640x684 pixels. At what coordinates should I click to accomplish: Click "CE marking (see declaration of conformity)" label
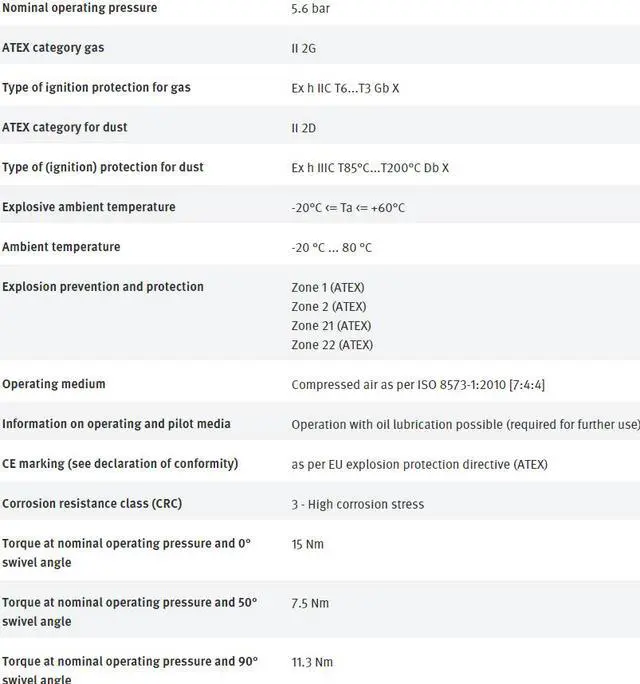pyautogui.click(x=120, y=464)
